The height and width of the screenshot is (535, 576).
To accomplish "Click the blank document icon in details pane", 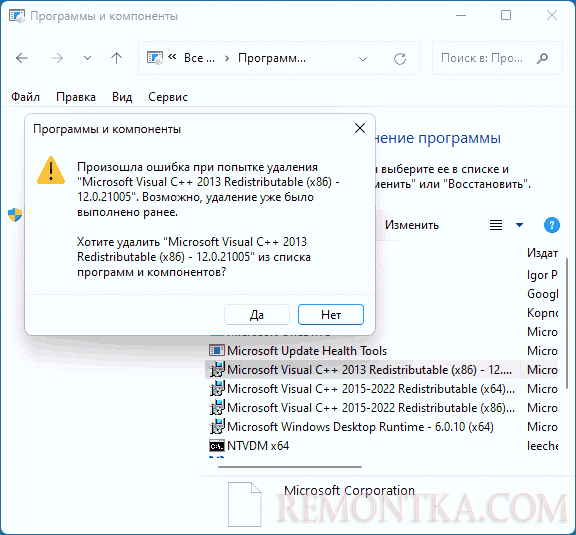I will pos(245,505).
